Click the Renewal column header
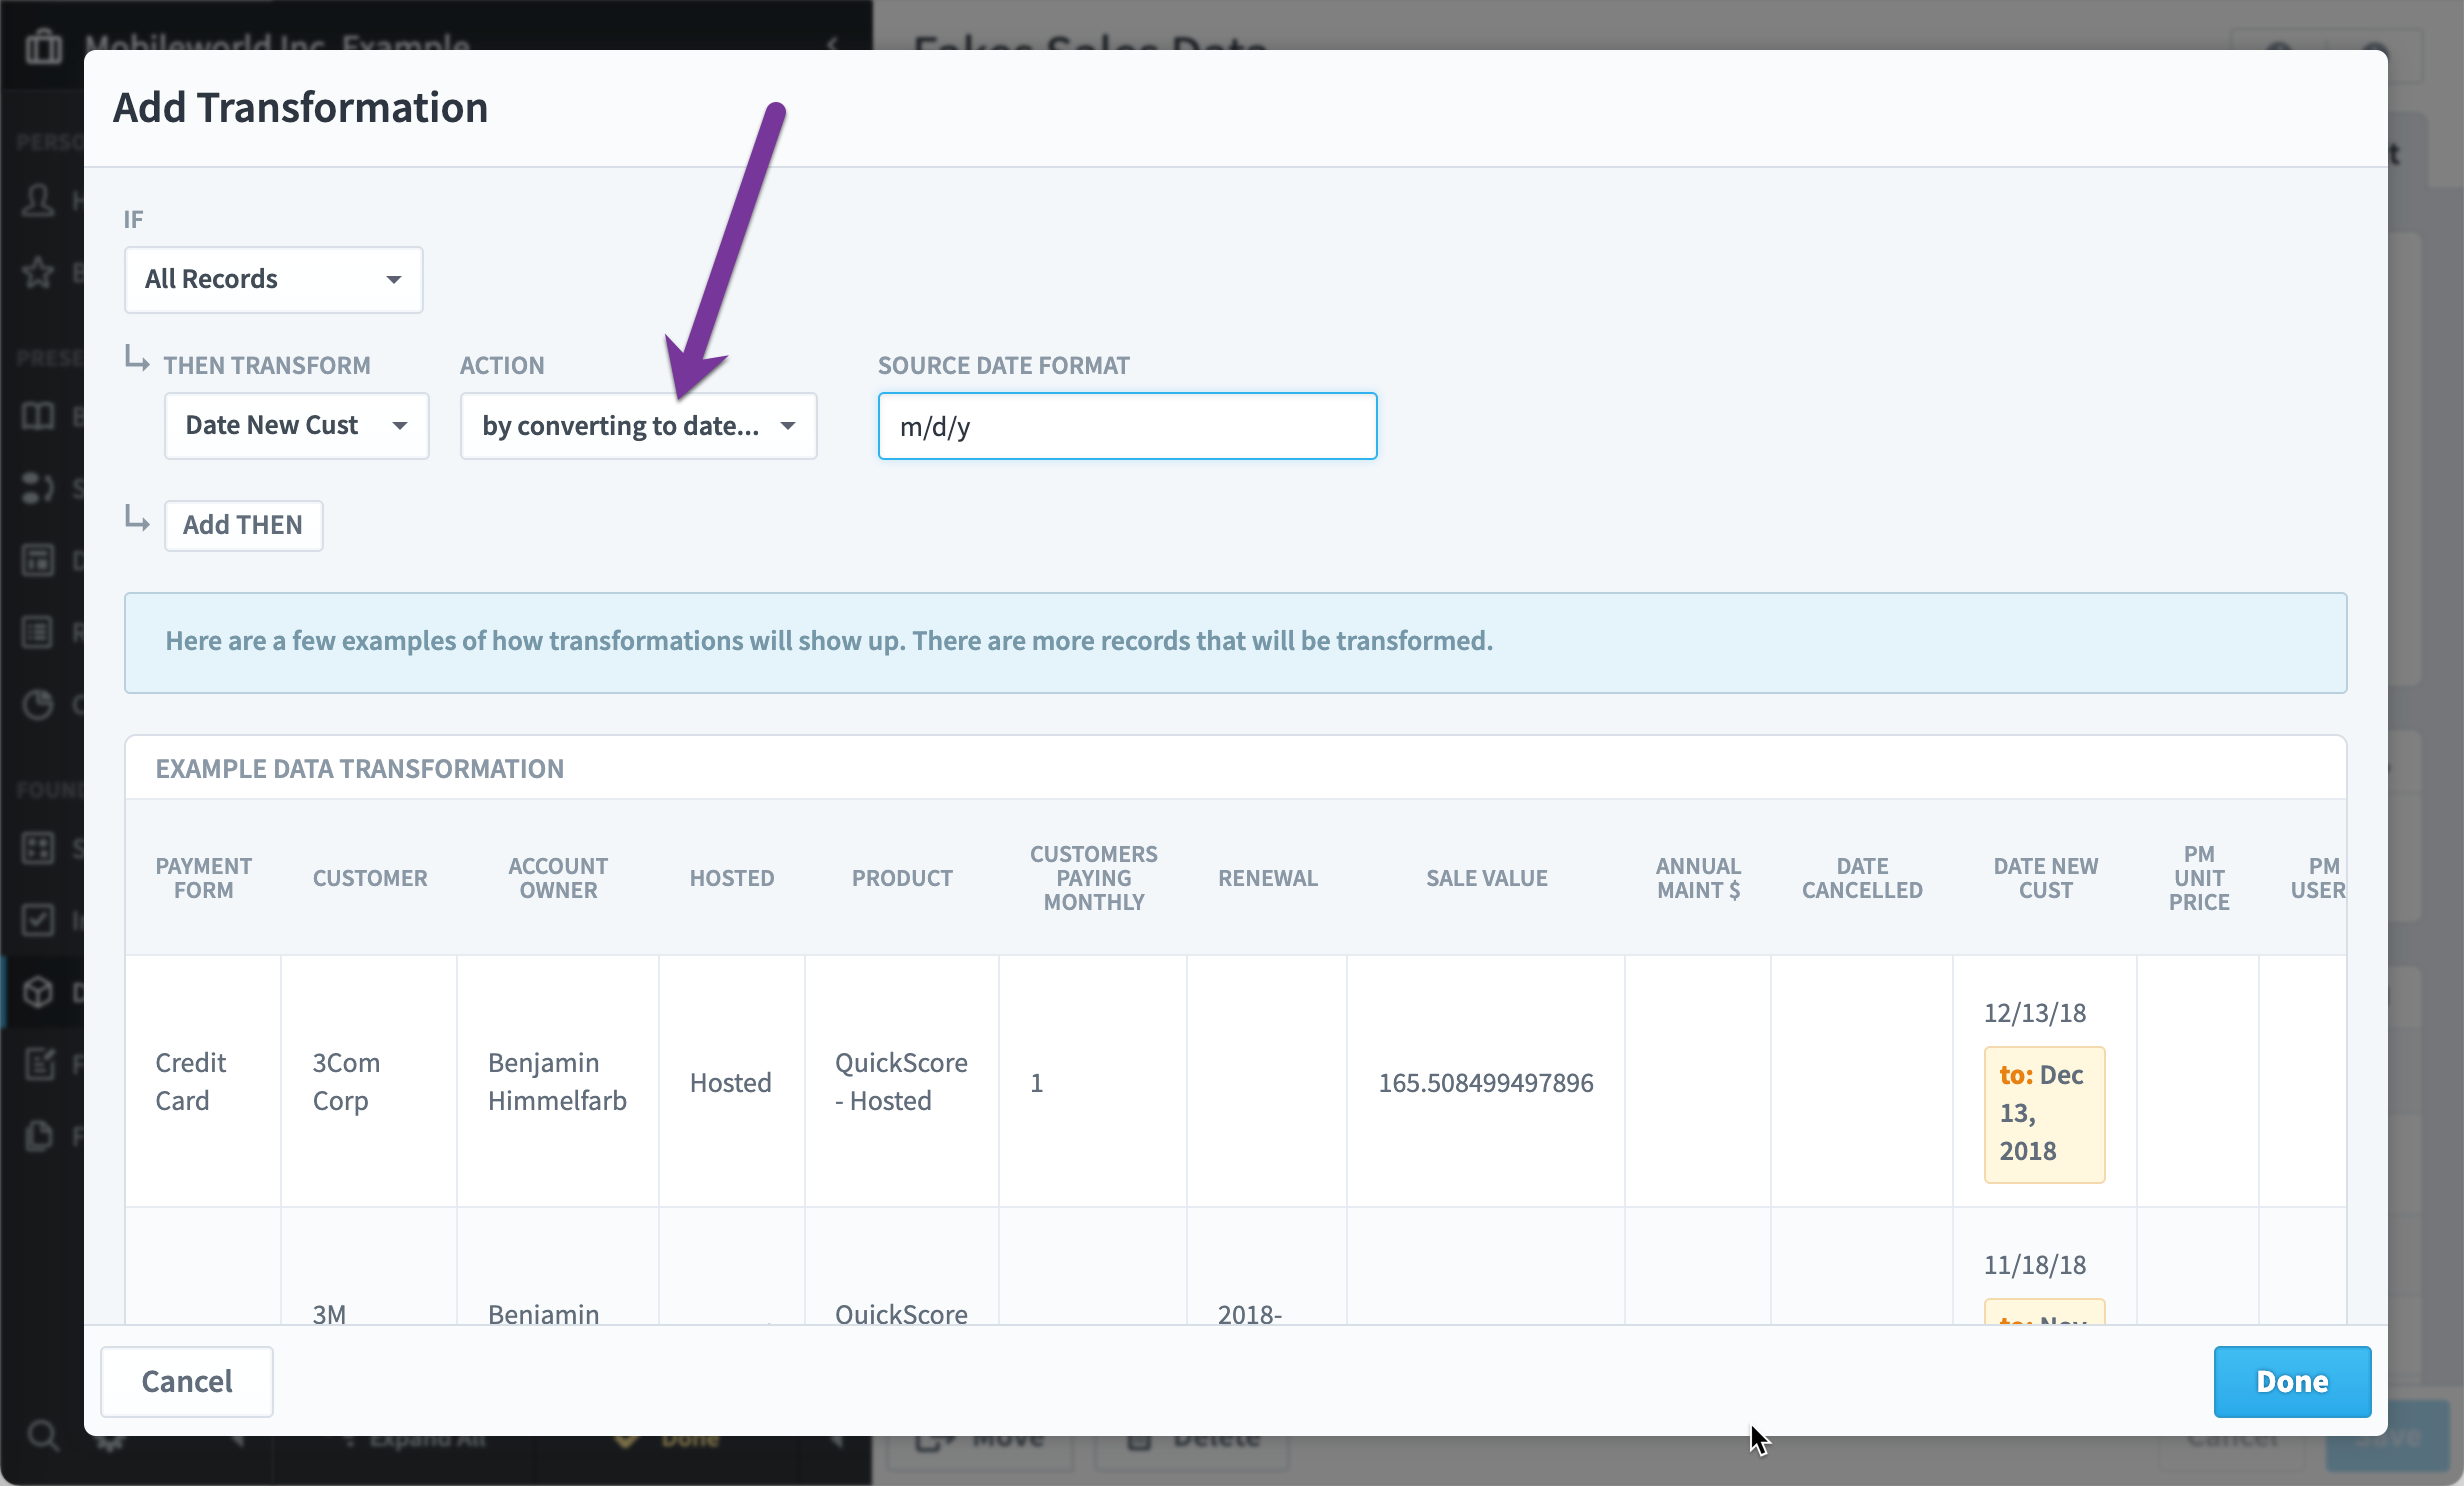The image size is (2464, 1486). 1268,878
